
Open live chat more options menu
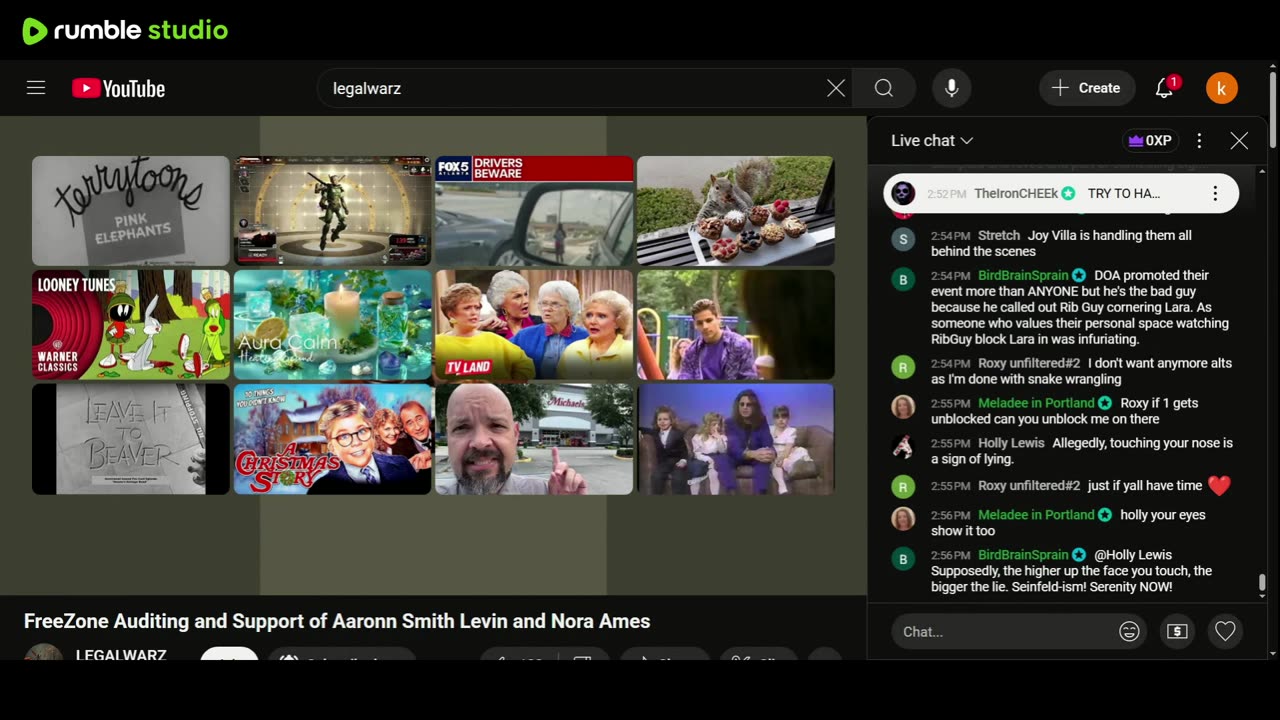pyautogui.click(x=1199, y=141)
